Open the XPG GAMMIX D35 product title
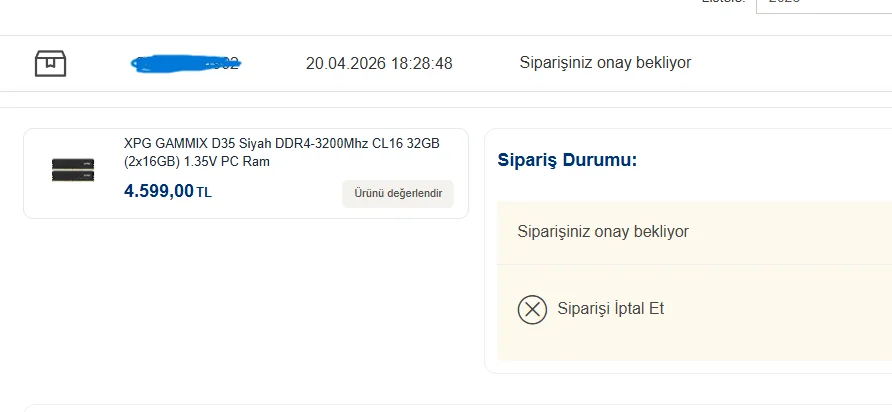The width and height of the screenshot is (892, 412). 281,144
